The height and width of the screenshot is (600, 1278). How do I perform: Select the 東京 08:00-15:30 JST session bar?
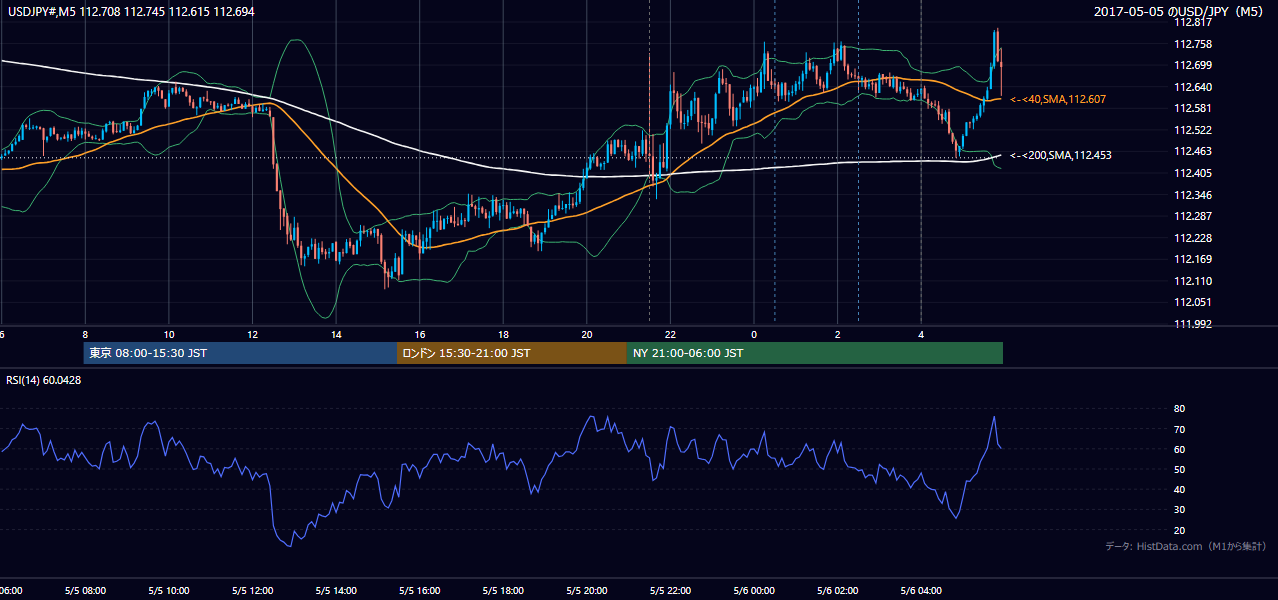point(240,353)
